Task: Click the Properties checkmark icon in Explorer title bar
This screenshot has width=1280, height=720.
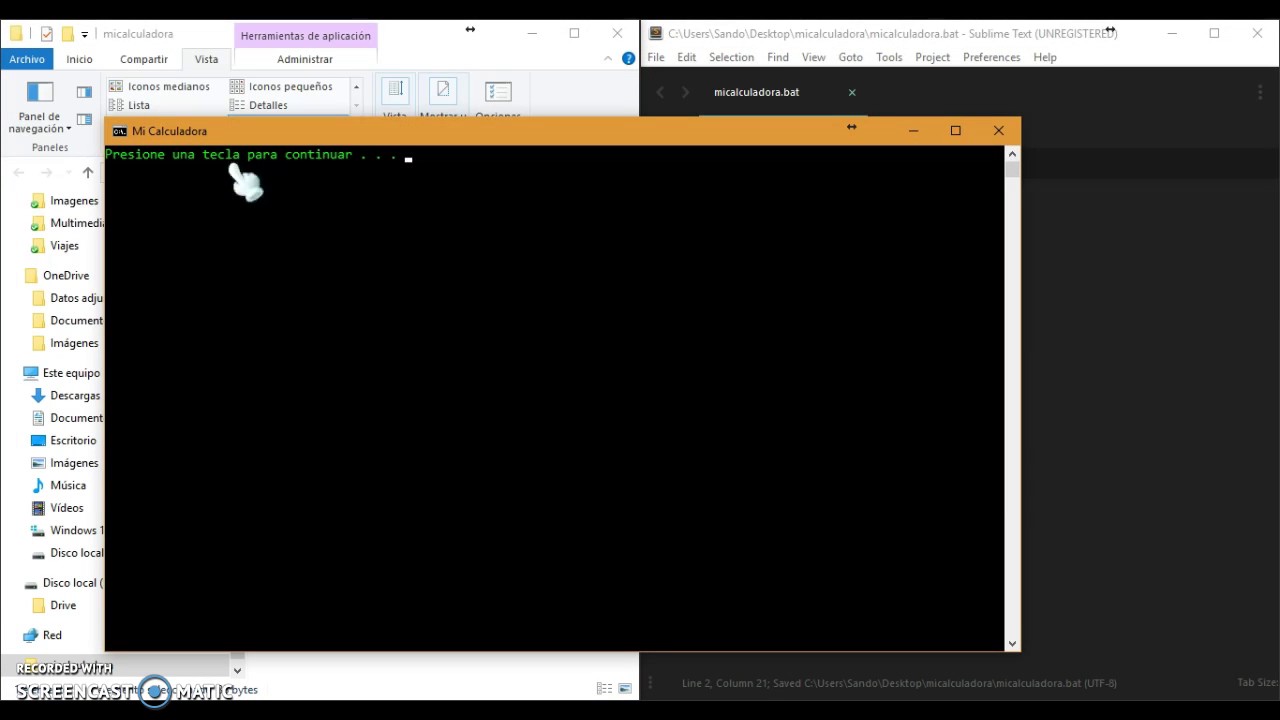Action: (46, 33)
